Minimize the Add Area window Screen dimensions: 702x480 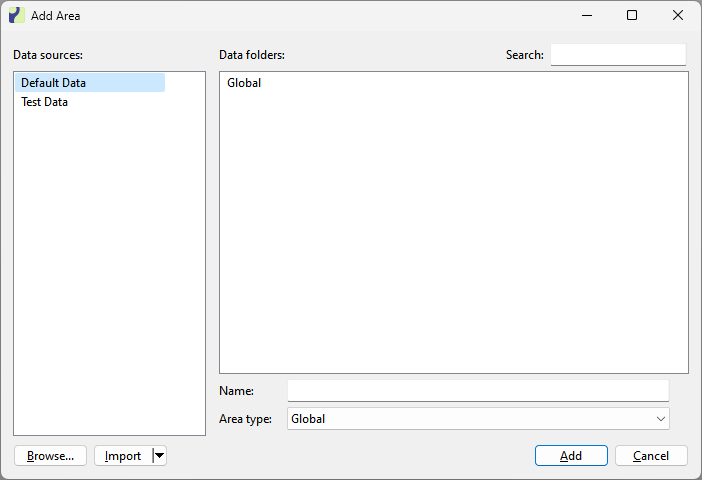pyautogui.click(x=584, y=16)
